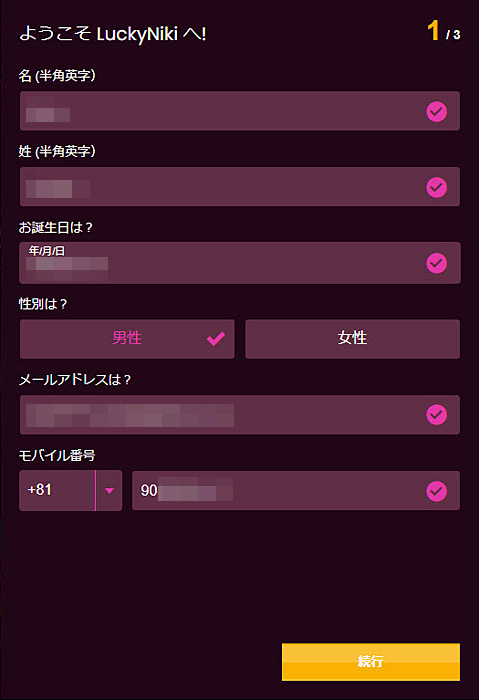Click the checkmark icon in surname (姓) field
This screenshot has width=479, height=700.
coord(437,187)
